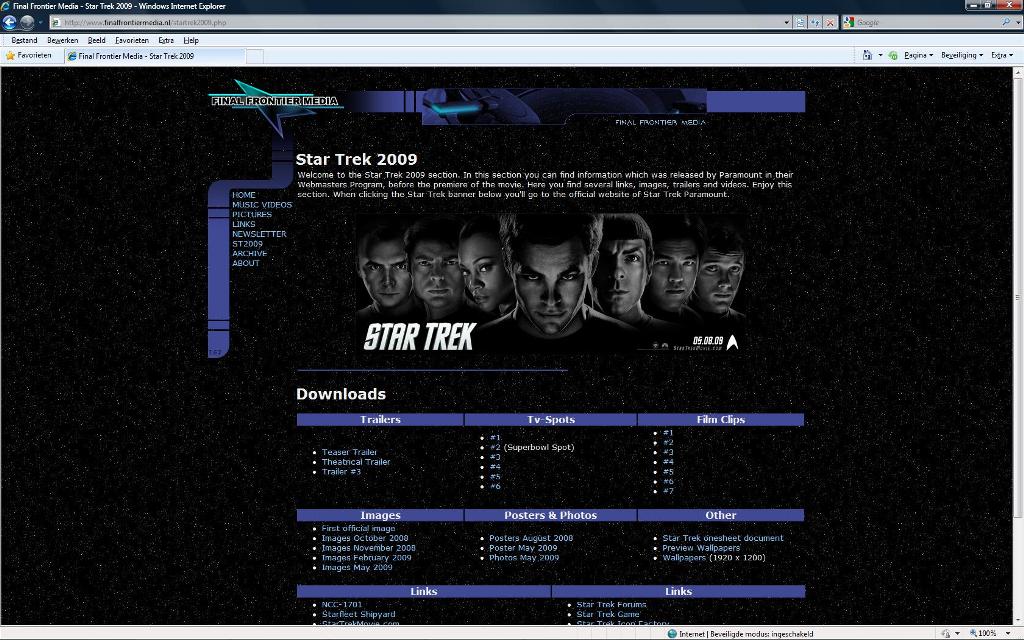
Task: Click the Compatibility View icon
Action: (801, 22)
